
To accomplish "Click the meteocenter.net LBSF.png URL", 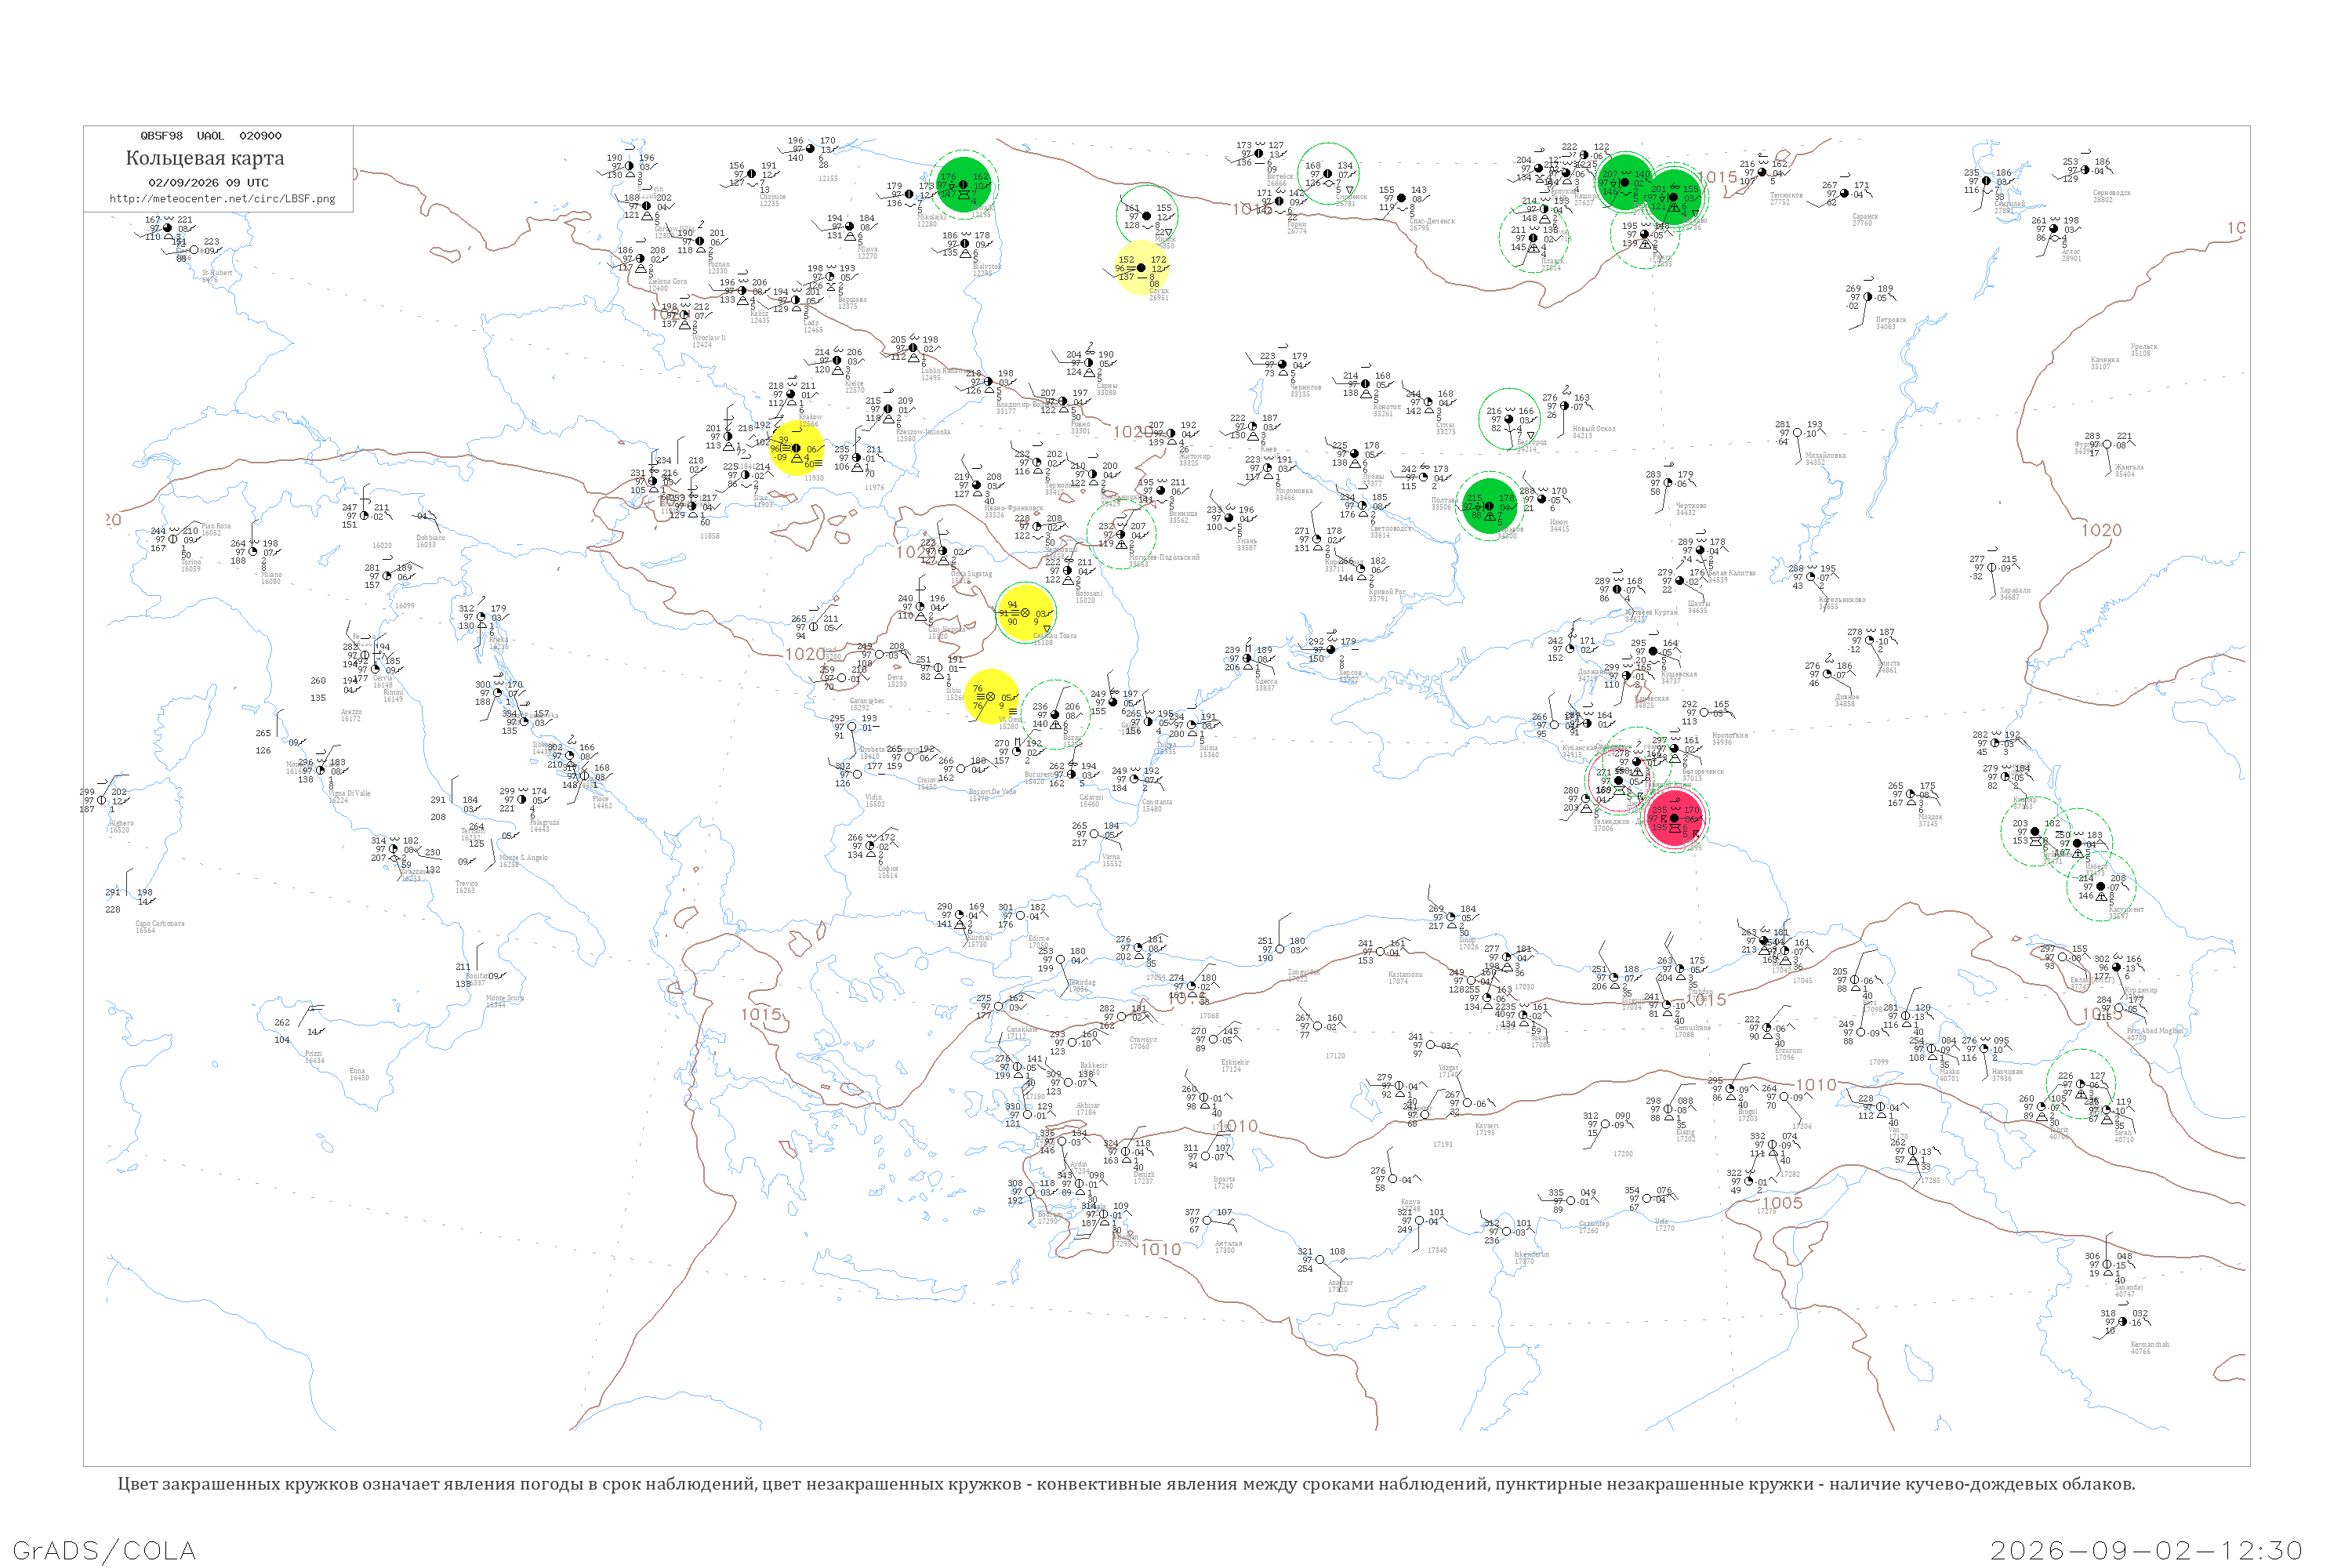I will [x=222, y=199].
